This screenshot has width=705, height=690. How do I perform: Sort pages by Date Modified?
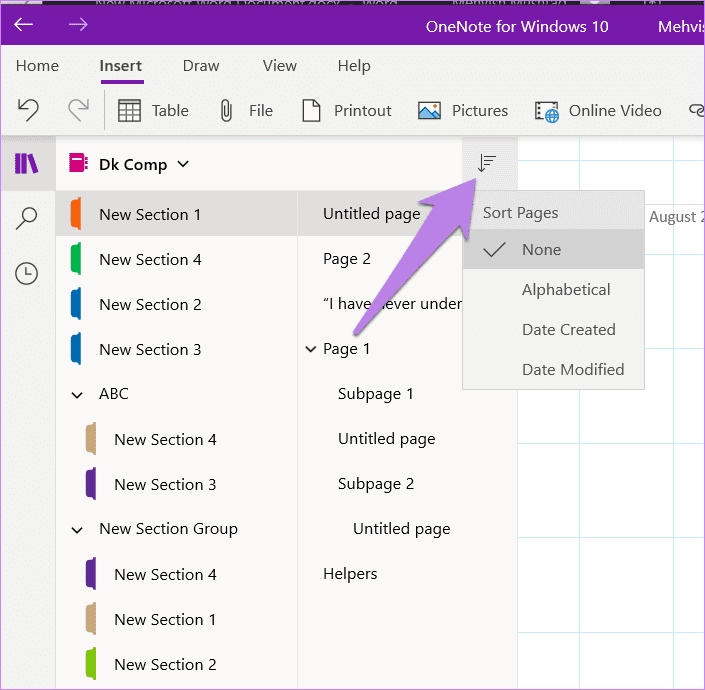coord(553,369)
